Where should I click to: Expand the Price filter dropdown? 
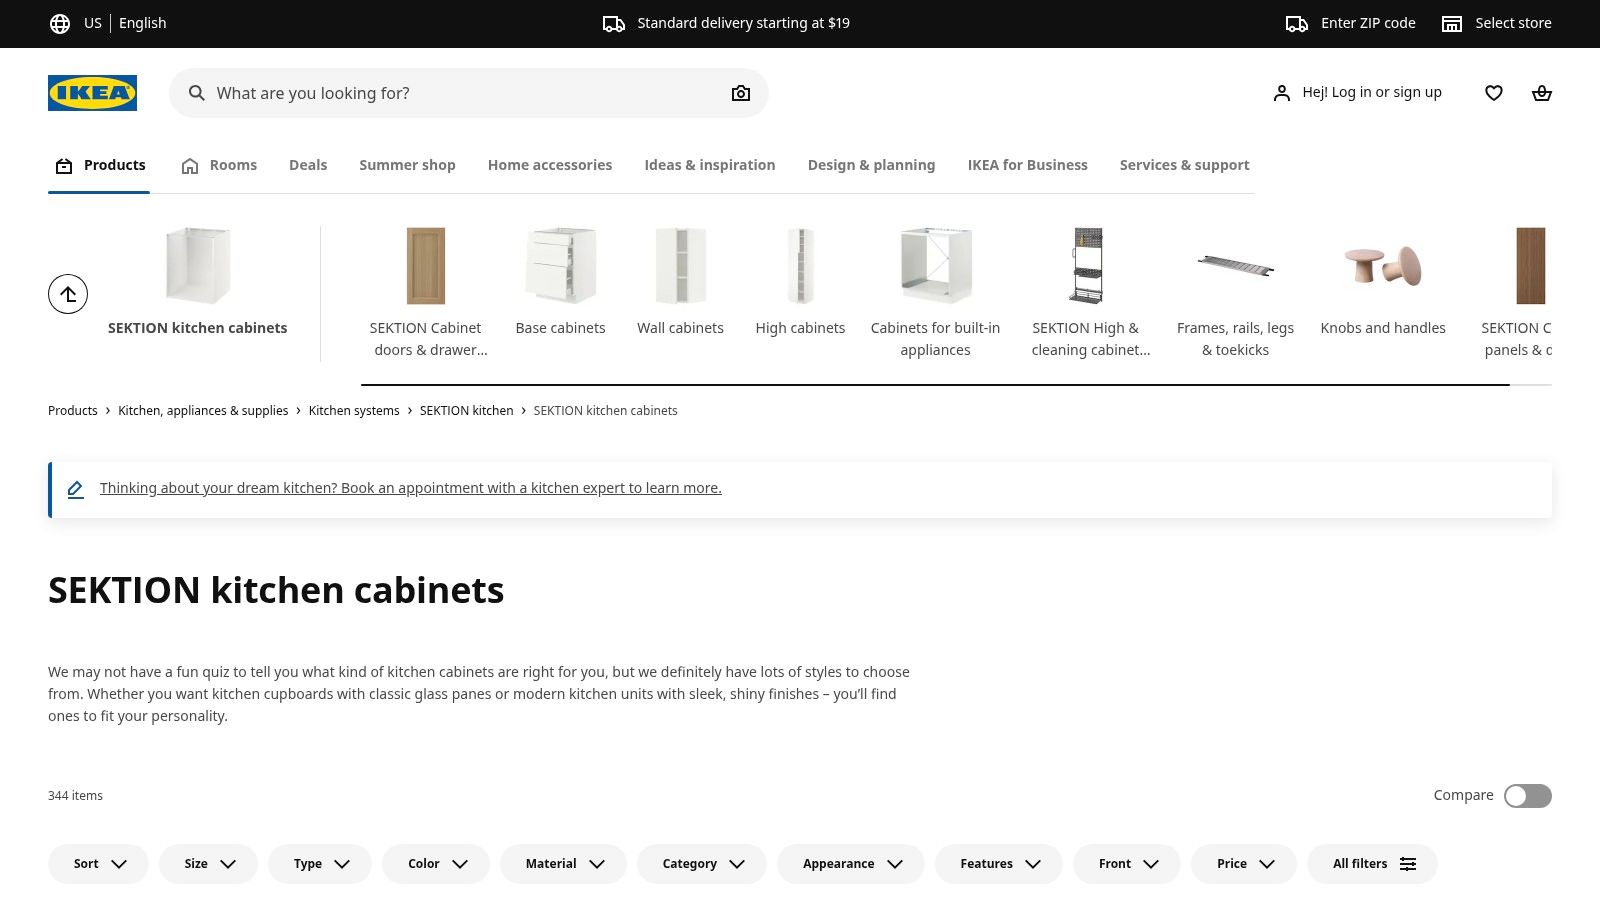coord(1244,864)
